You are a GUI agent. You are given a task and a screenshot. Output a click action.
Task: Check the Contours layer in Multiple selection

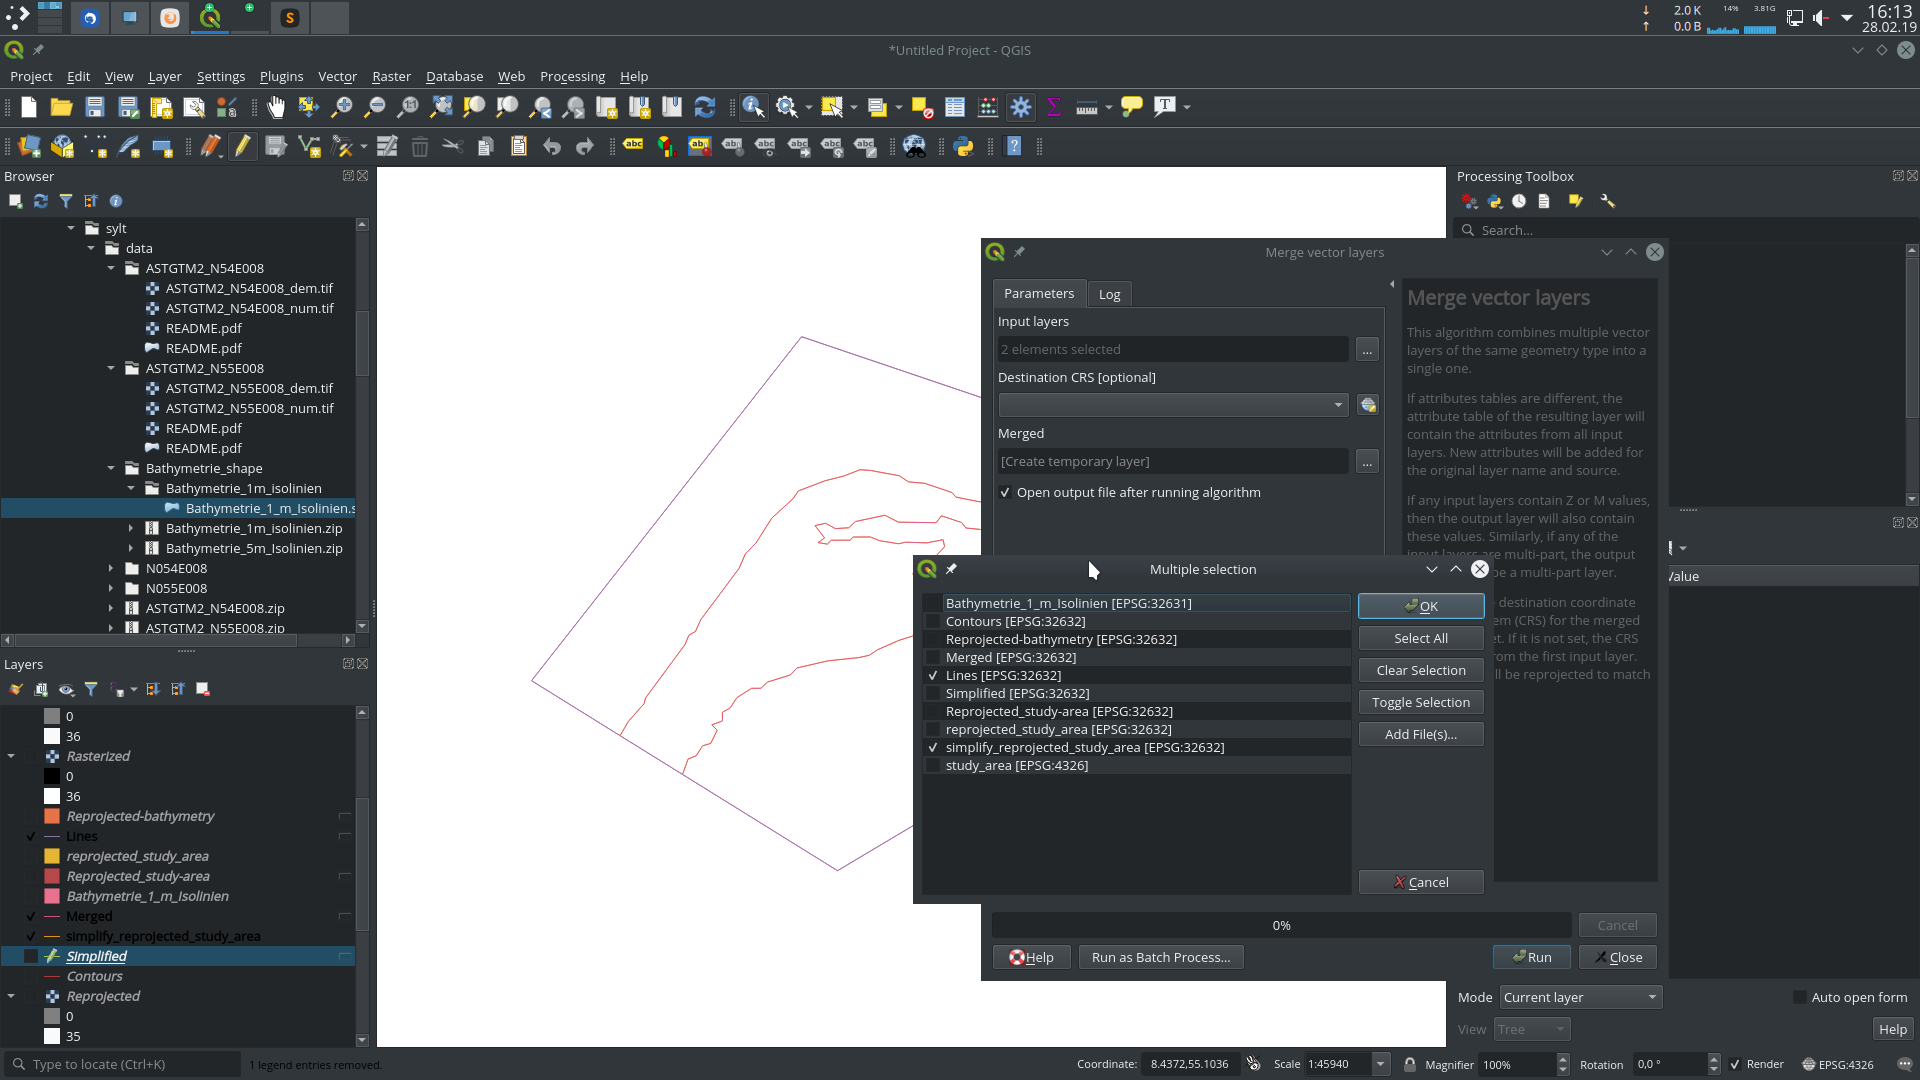click(x=932, y=621)
